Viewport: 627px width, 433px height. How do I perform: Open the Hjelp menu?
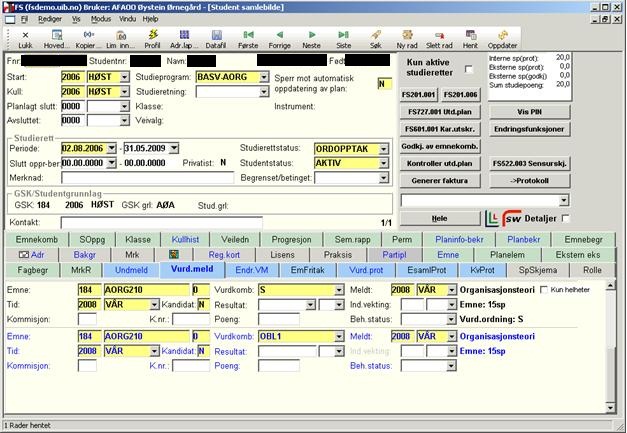point(150,19)
